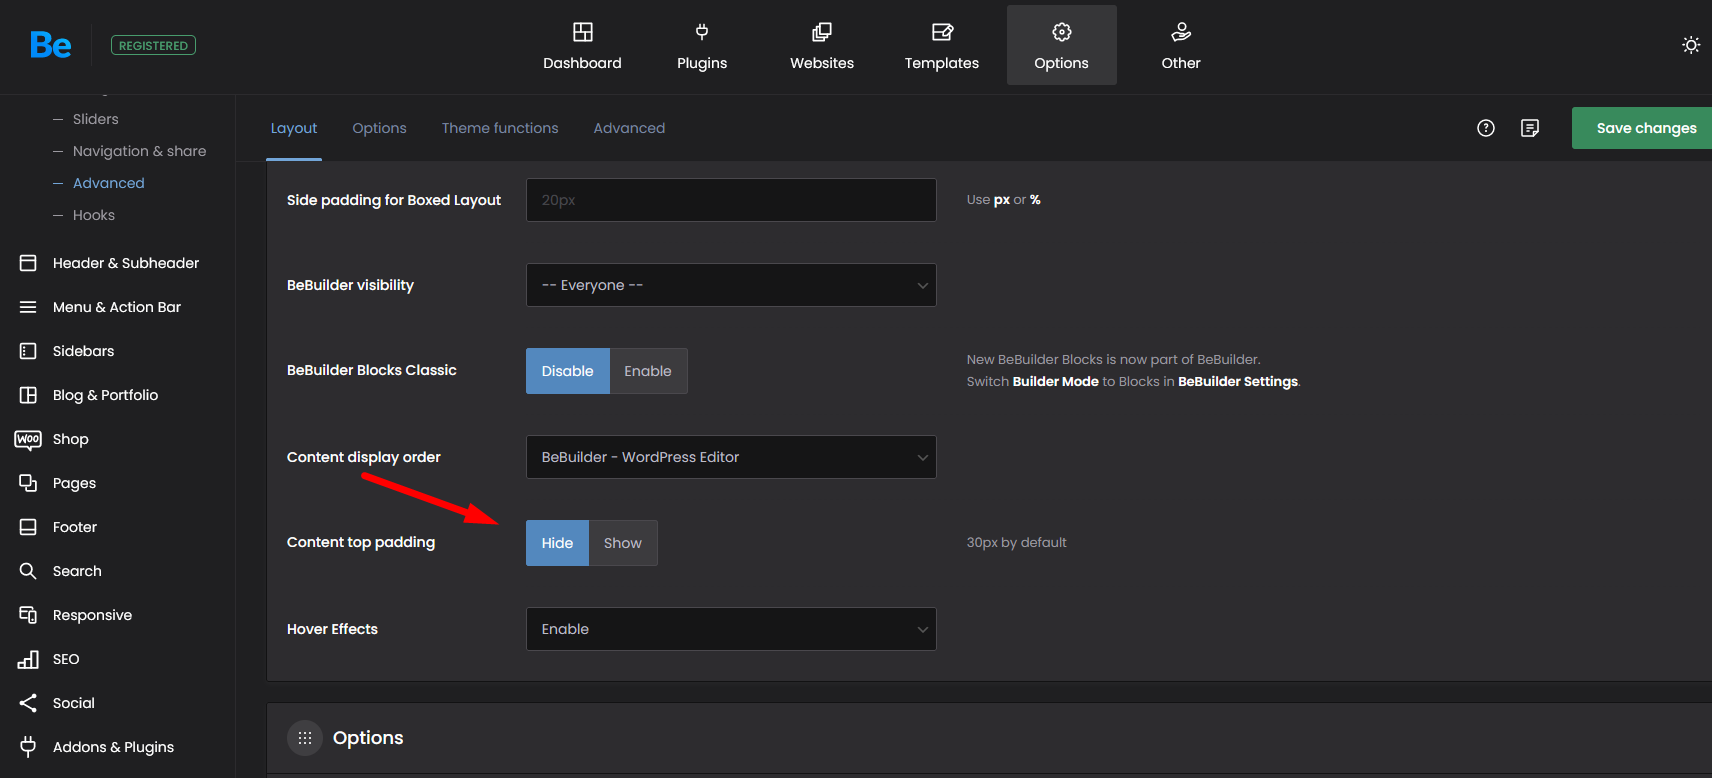Open Sliders in sidebar submenu
Viewport: 1712px width, 778px height.
[96, 119]
